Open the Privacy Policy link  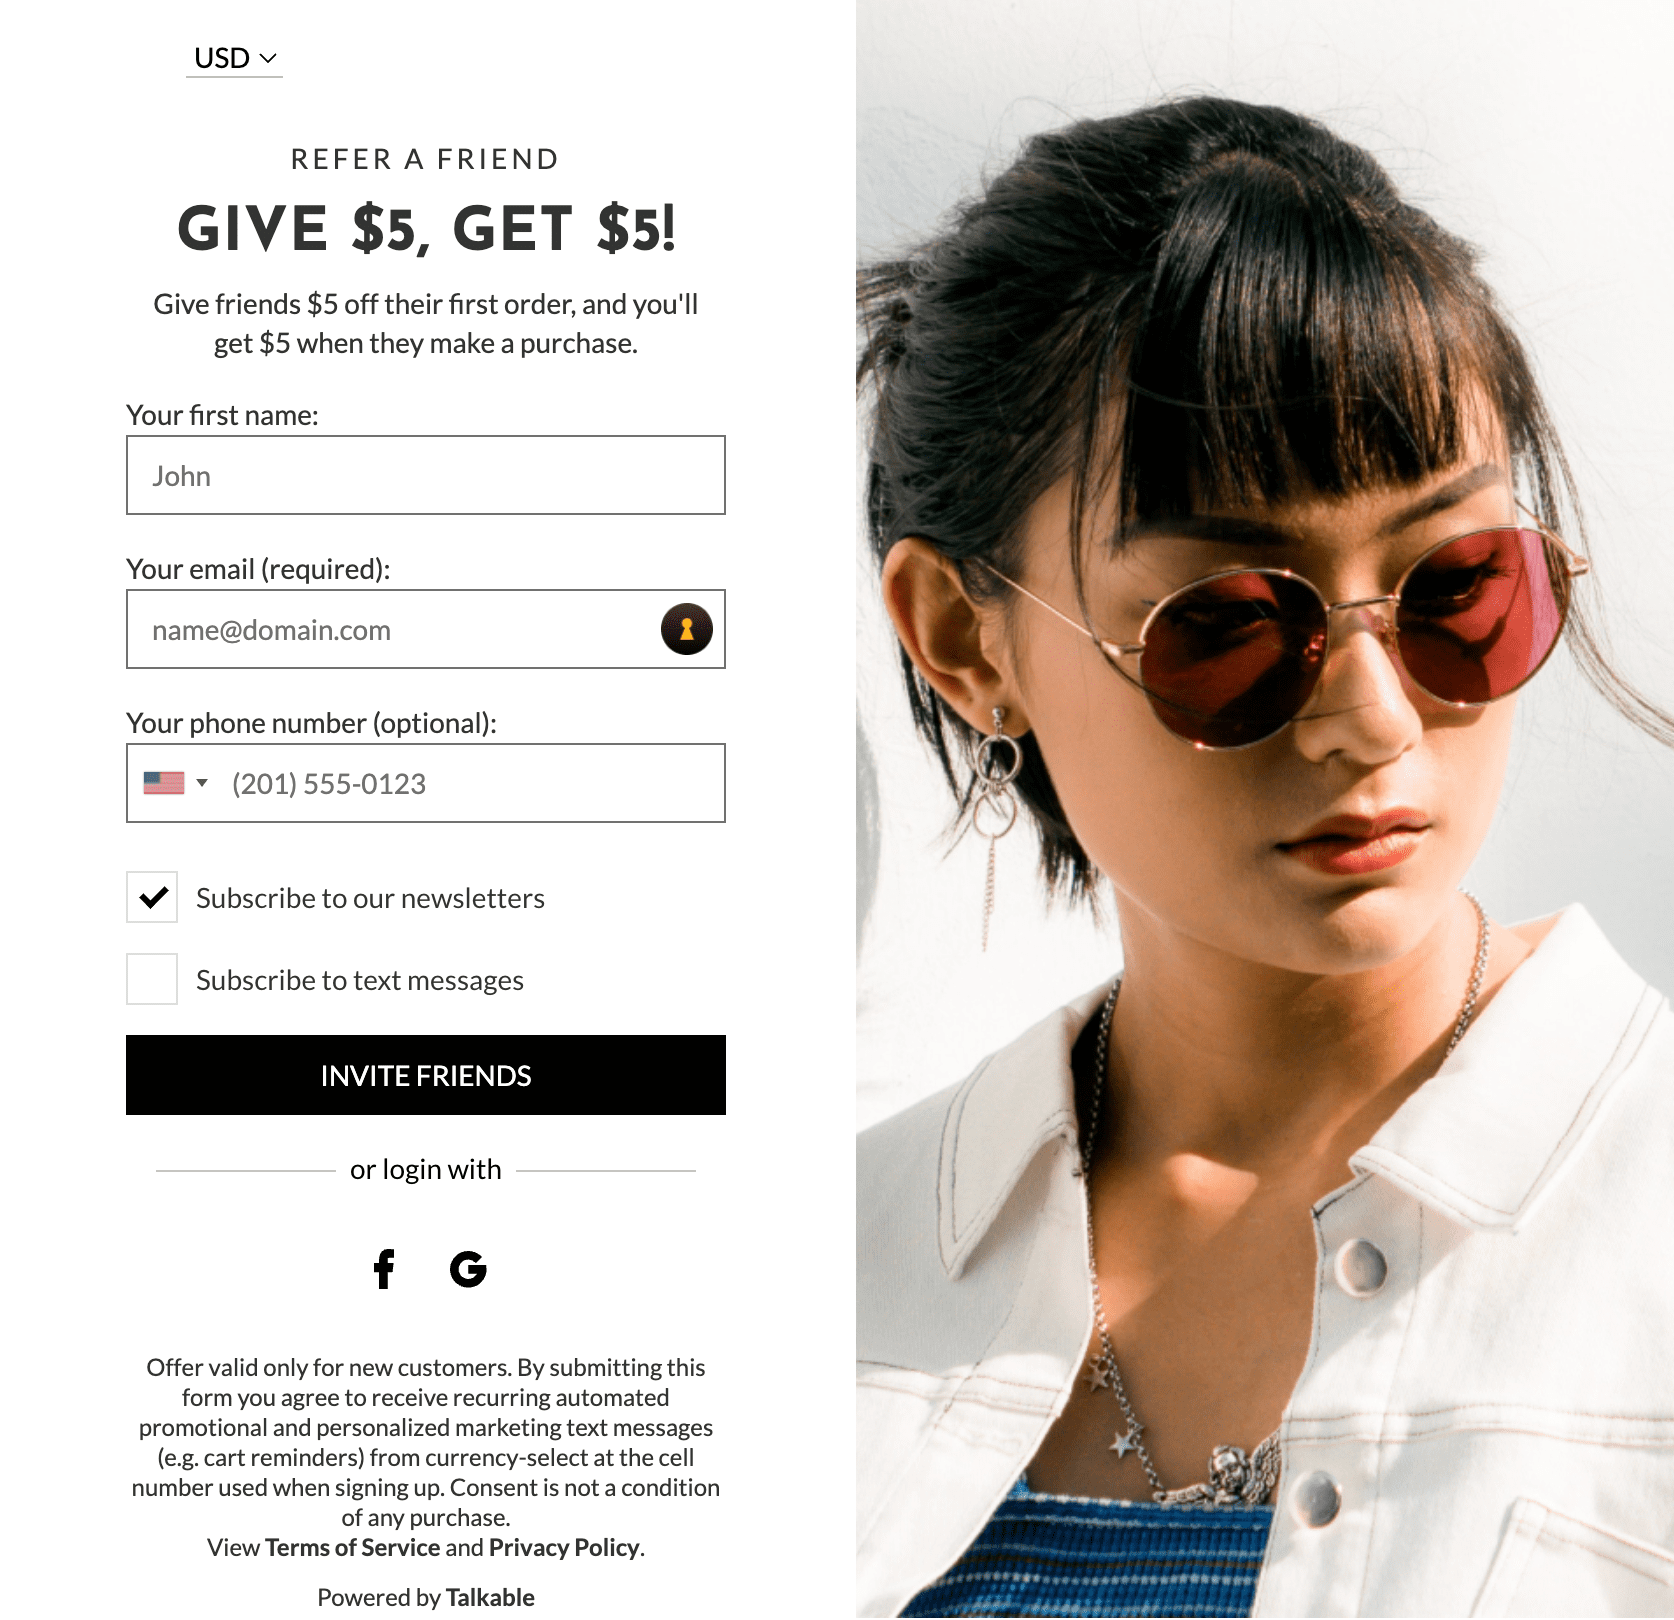[564, 1547]
